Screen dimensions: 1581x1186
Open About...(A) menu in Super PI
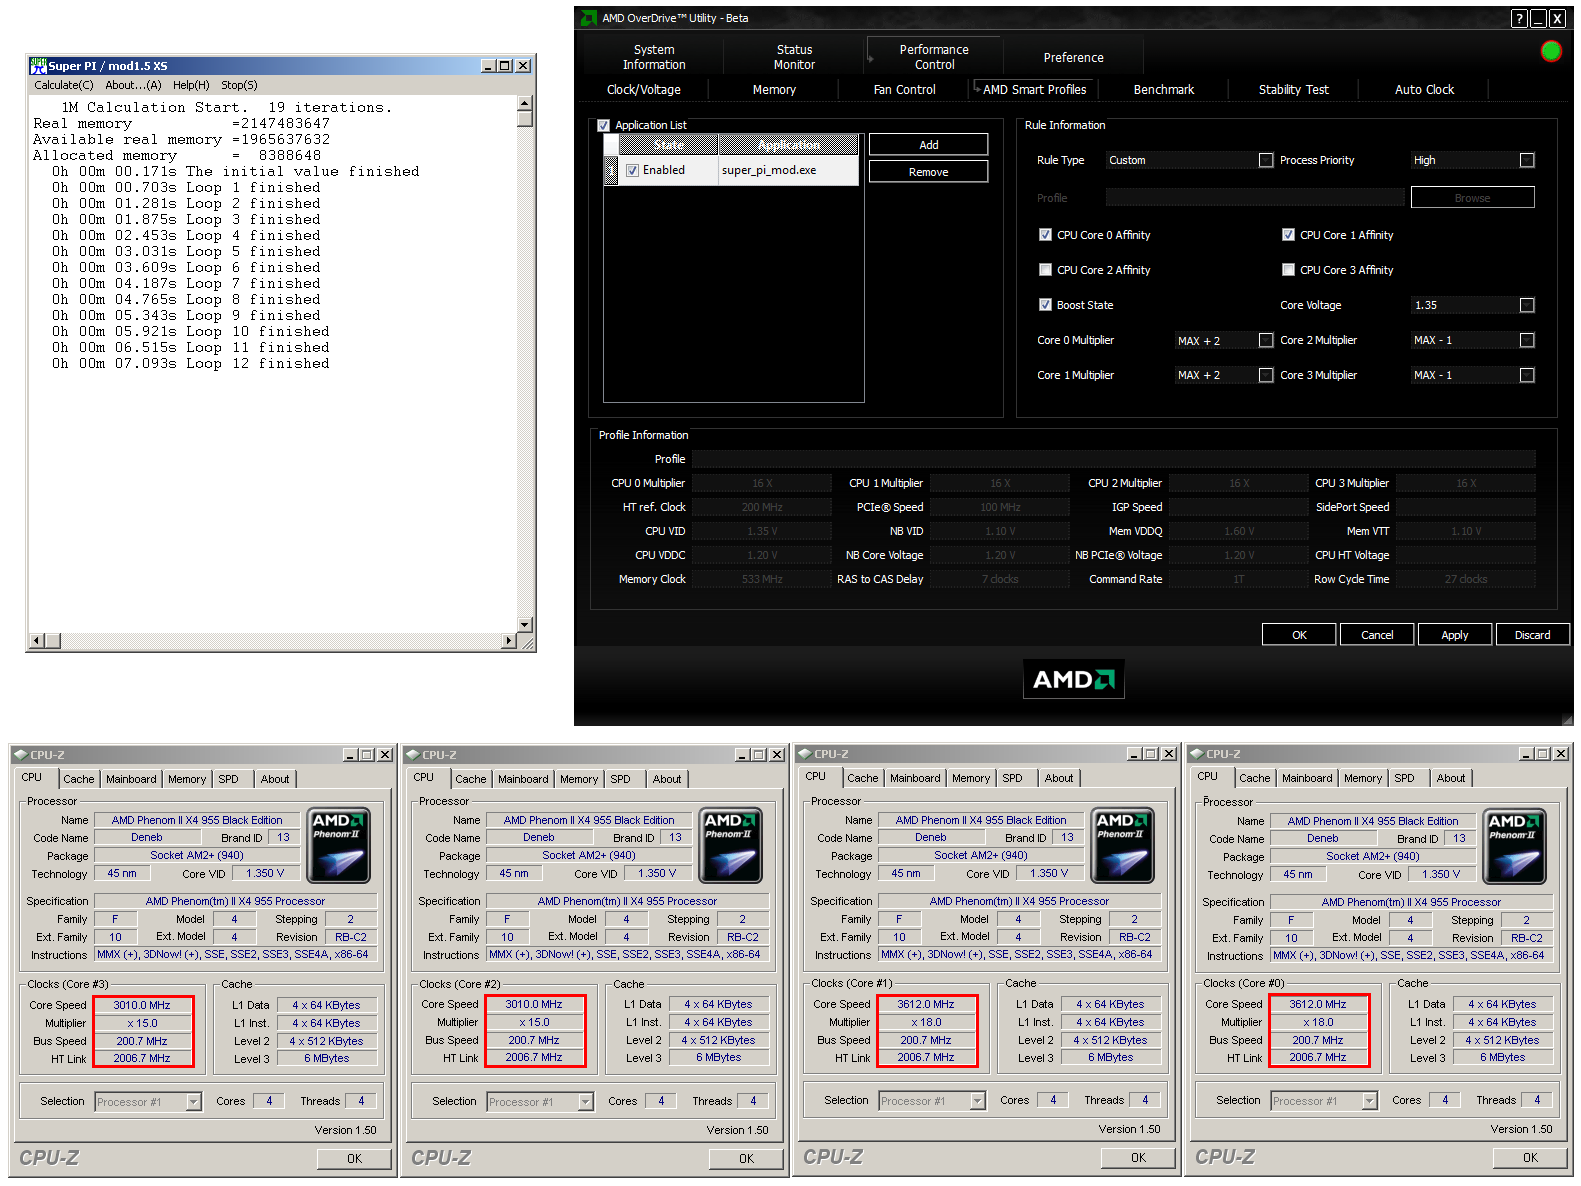click(133, 85)
